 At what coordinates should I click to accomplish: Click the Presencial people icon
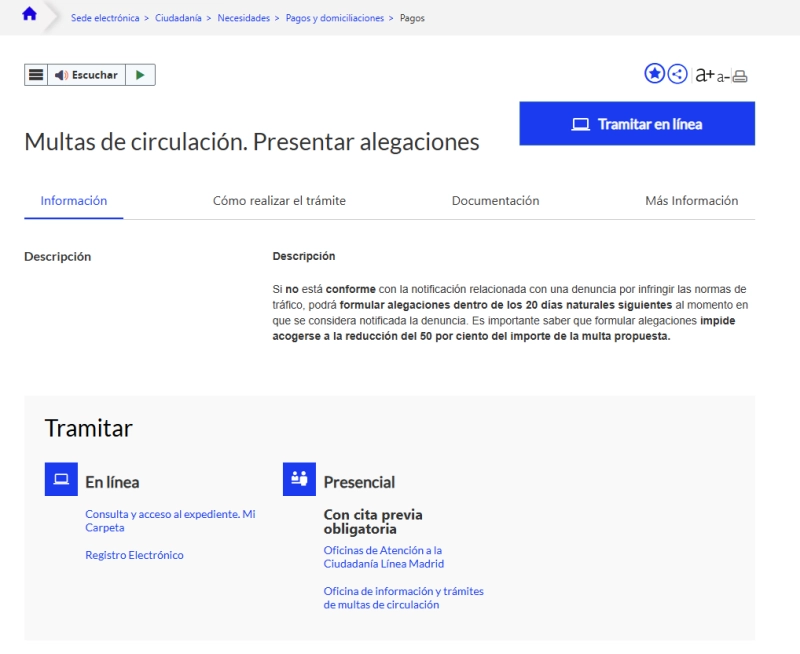point(299,480)
